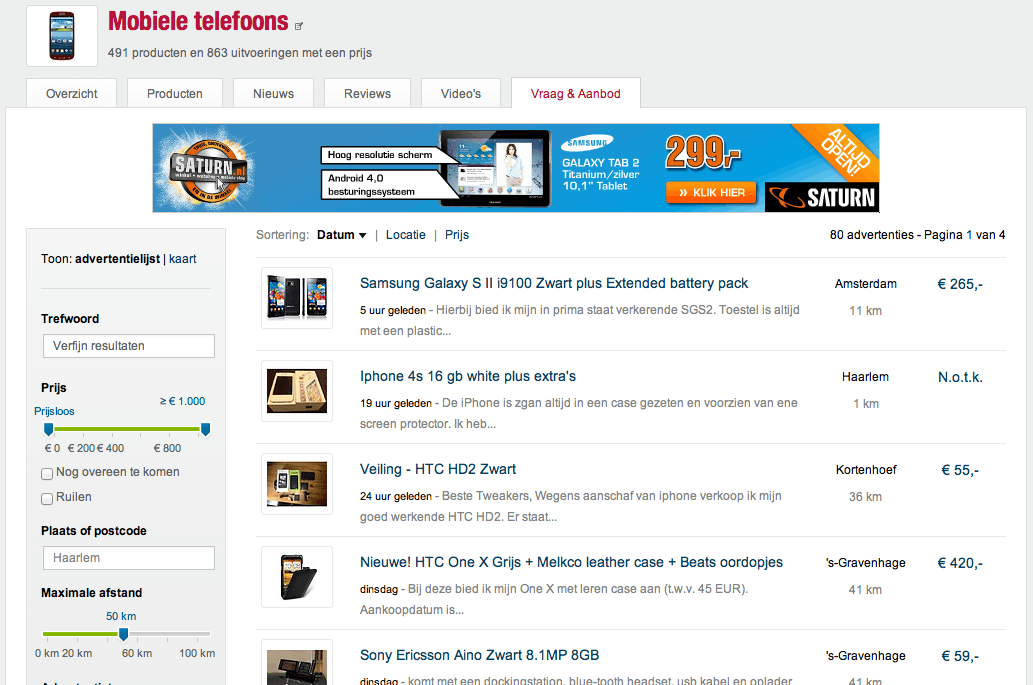
Task: Click the Mobiele telefoons heading
Action: (x=198, y=21)
